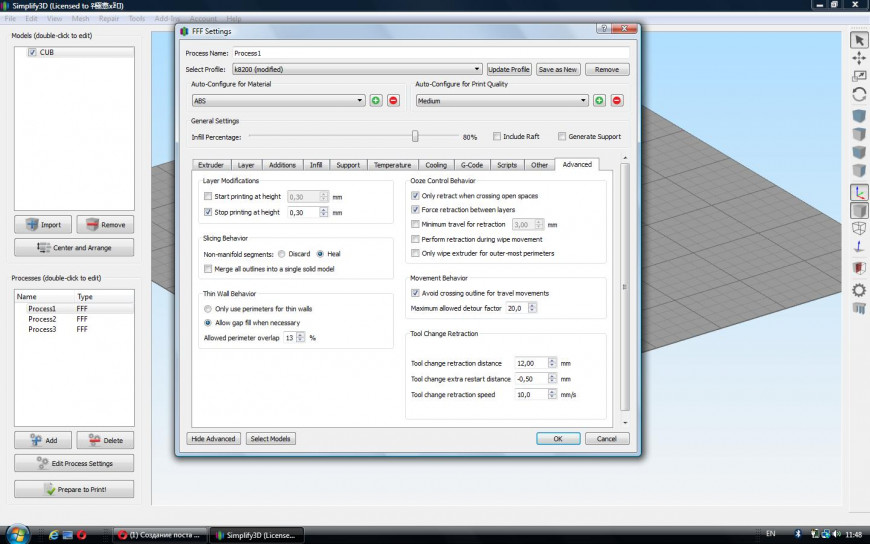Viewport: 870px width, 544px height.
Task: Adjust tool change retraction speed stepper
Action: pos(552,394)
